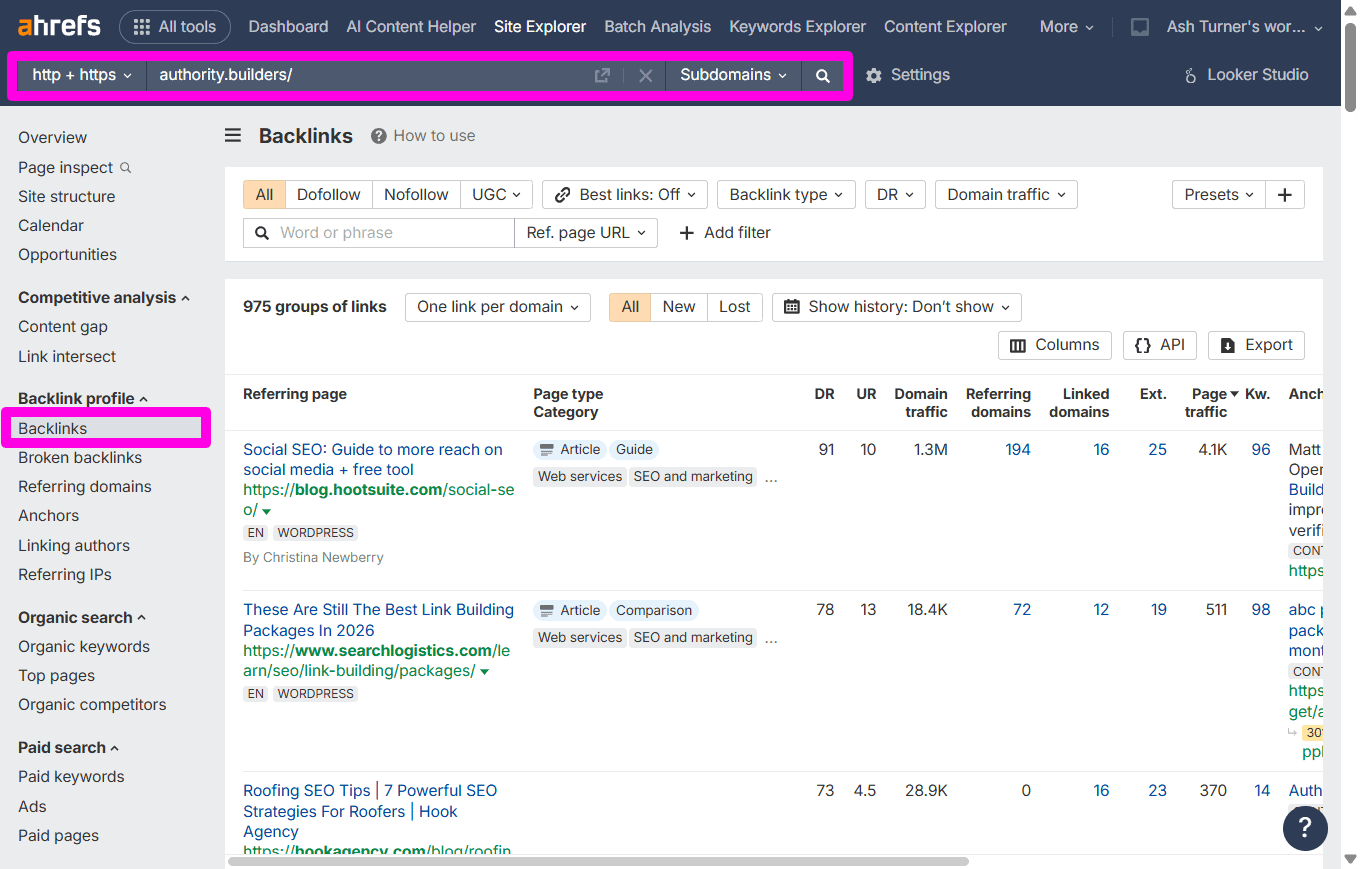Export the backlinks list
Screen dimensions: 1360x869
1257,345
